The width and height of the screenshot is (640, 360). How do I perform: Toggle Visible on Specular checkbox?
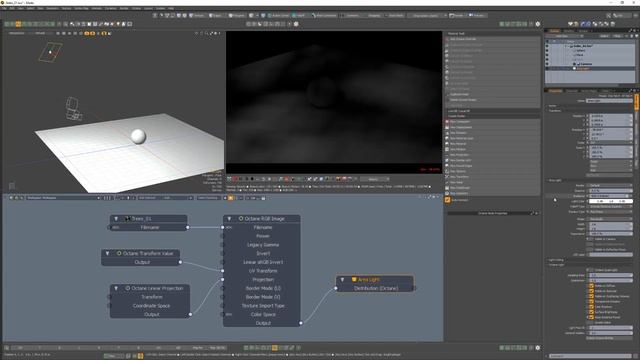591,291
